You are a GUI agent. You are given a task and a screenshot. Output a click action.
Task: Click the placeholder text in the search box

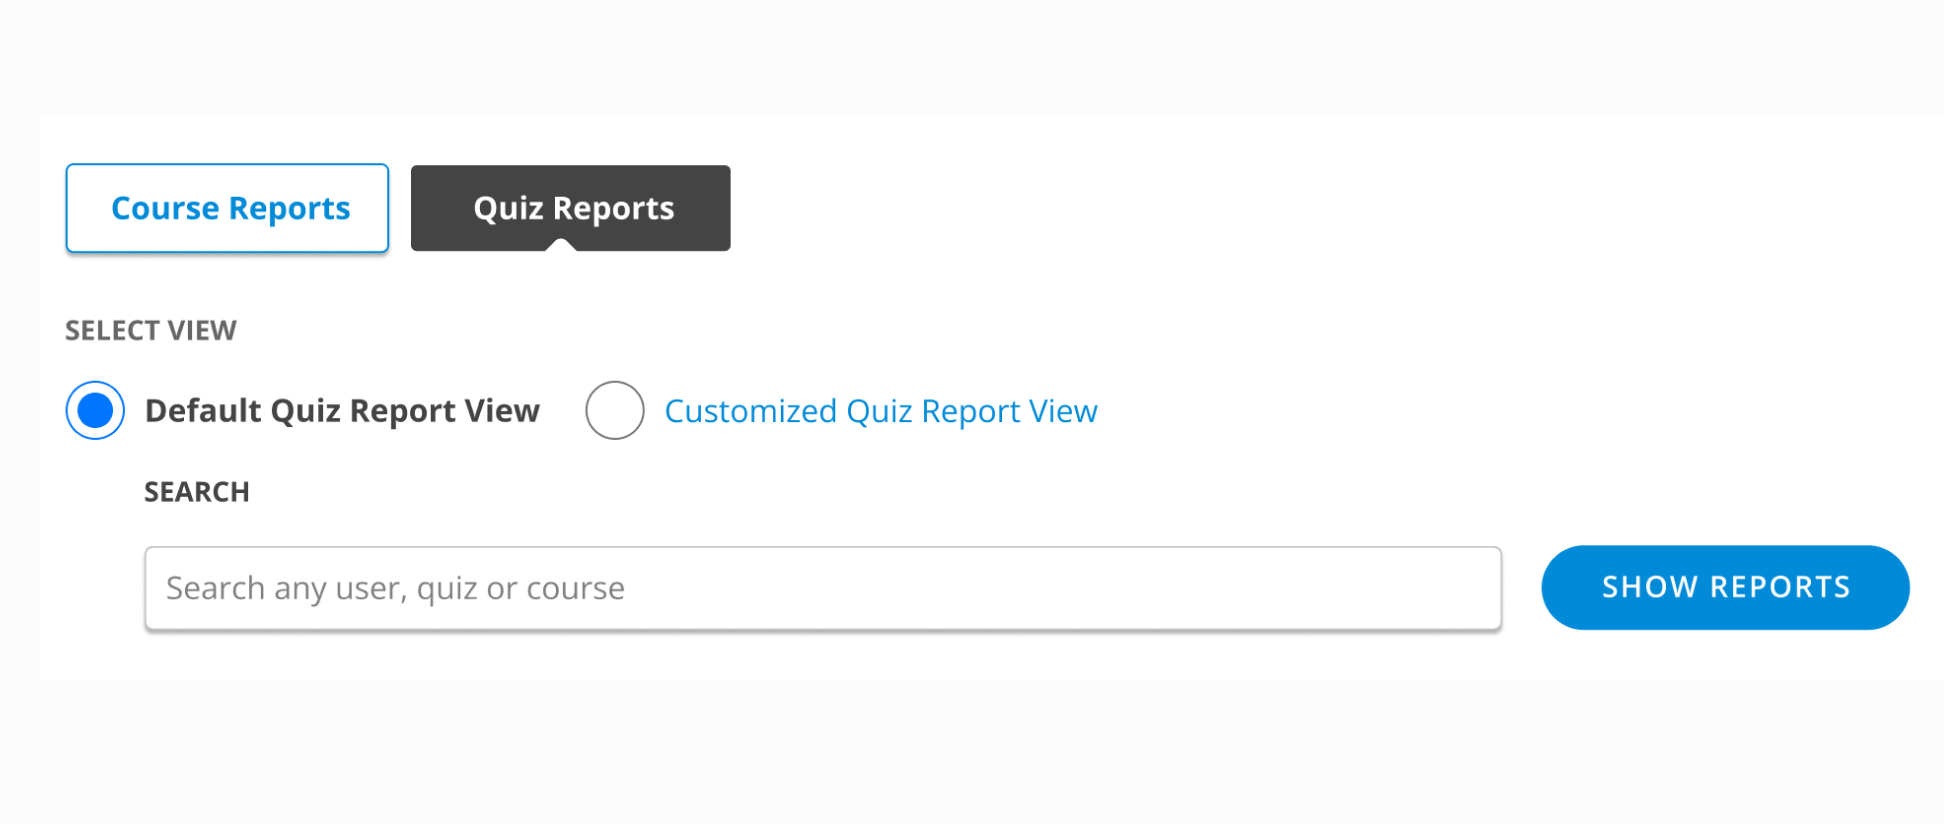coord(395,588)
